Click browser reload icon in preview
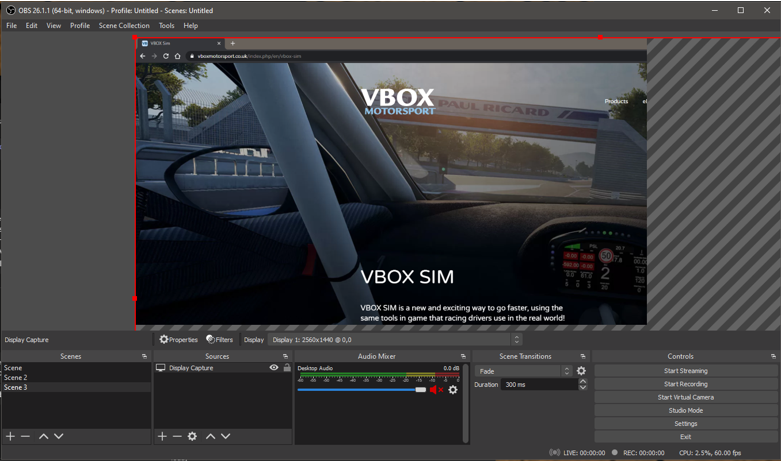The image size is (781, 461). coord(166,56)
